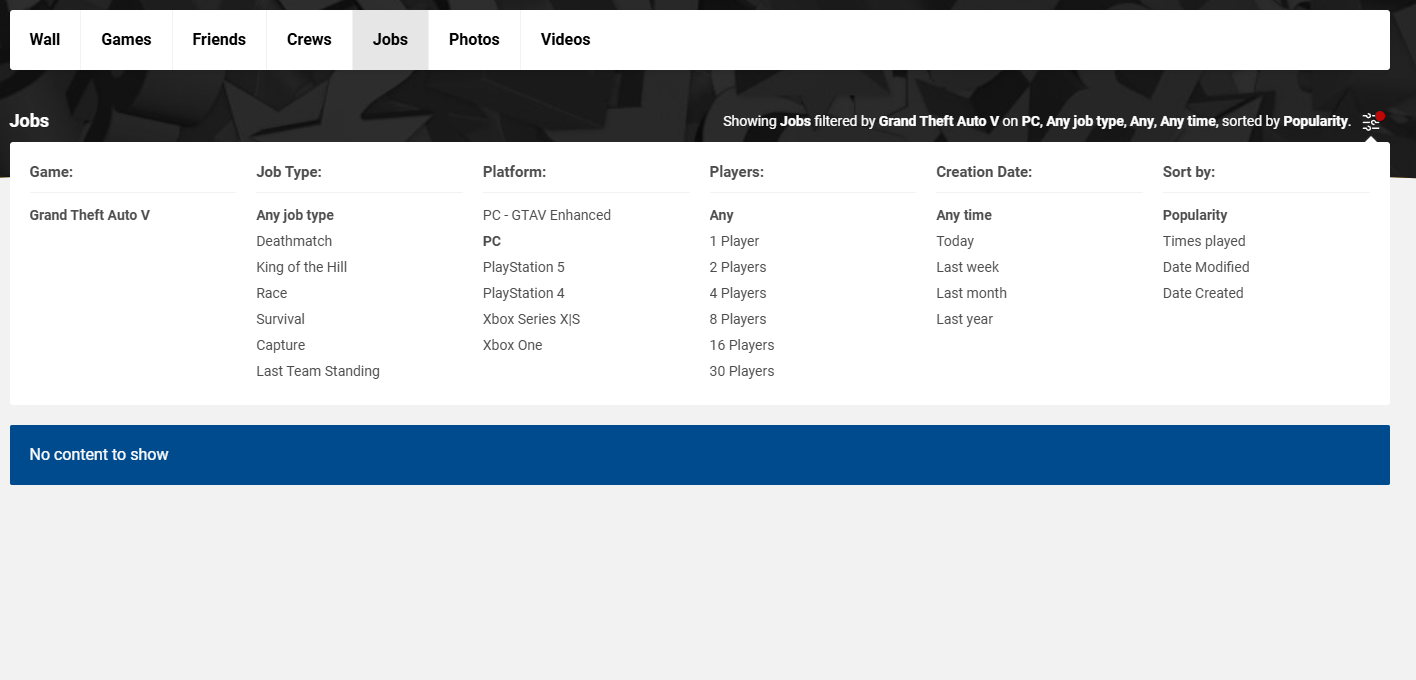The image size is (1416, 680).
Task: Click the Showing Jobs filtered by summary text
Action: click(x=1037, y=121)
